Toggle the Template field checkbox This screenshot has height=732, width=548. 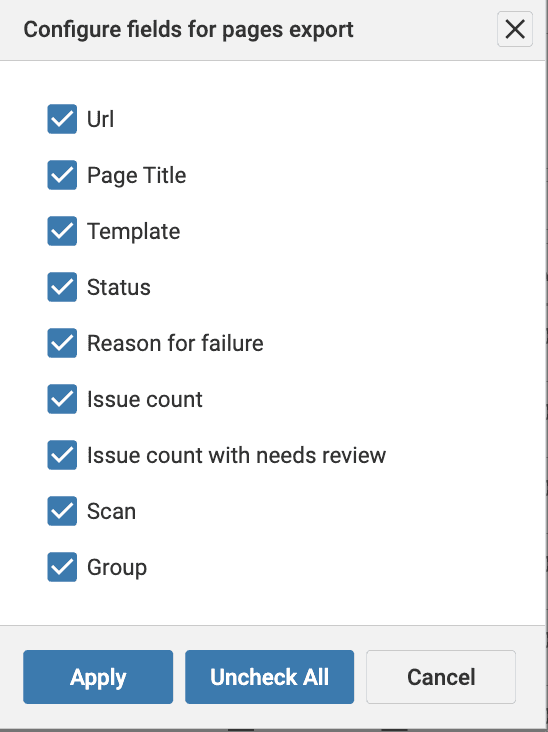[x=62, y=231]
